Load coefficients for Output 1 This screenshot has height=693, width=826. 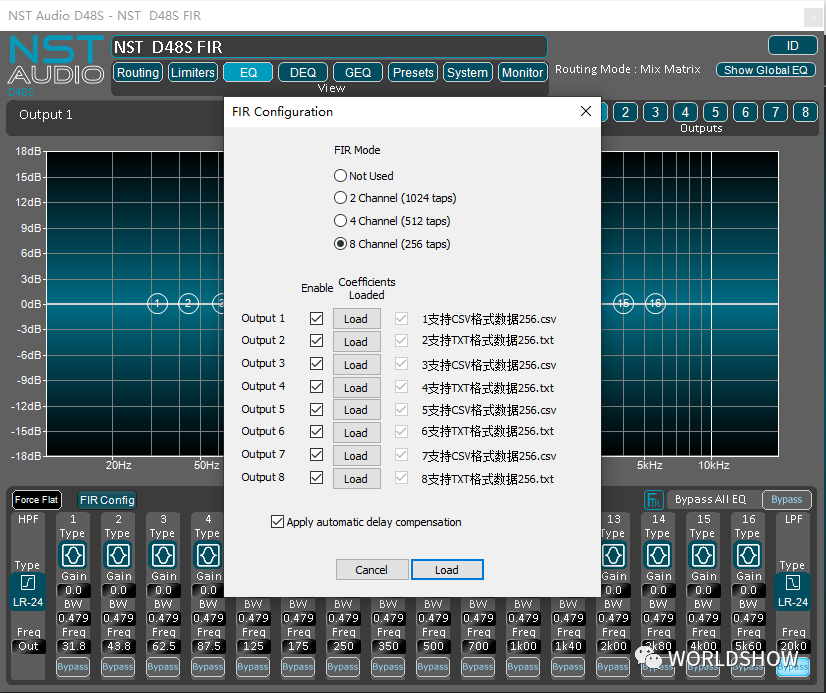click(356, 319)
